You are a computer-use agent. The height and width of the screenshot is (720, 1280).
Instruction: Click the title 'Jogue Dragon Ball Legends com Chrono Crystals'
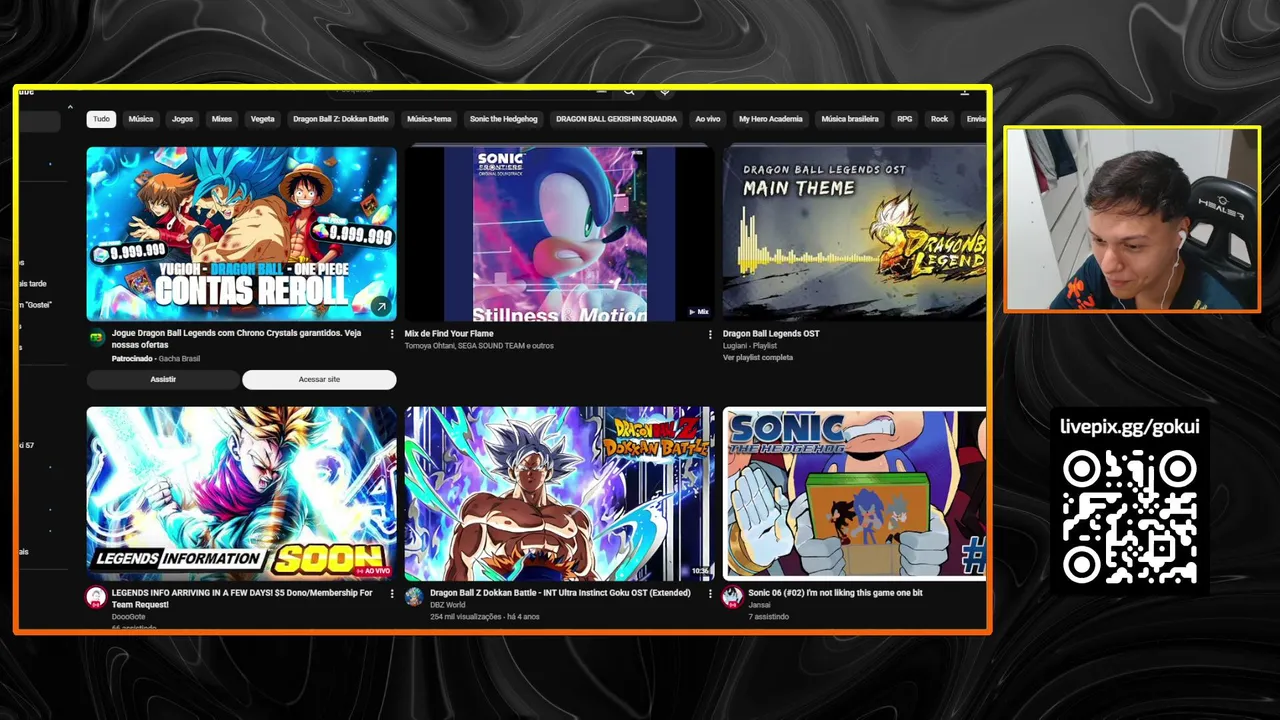click(236, 339)
